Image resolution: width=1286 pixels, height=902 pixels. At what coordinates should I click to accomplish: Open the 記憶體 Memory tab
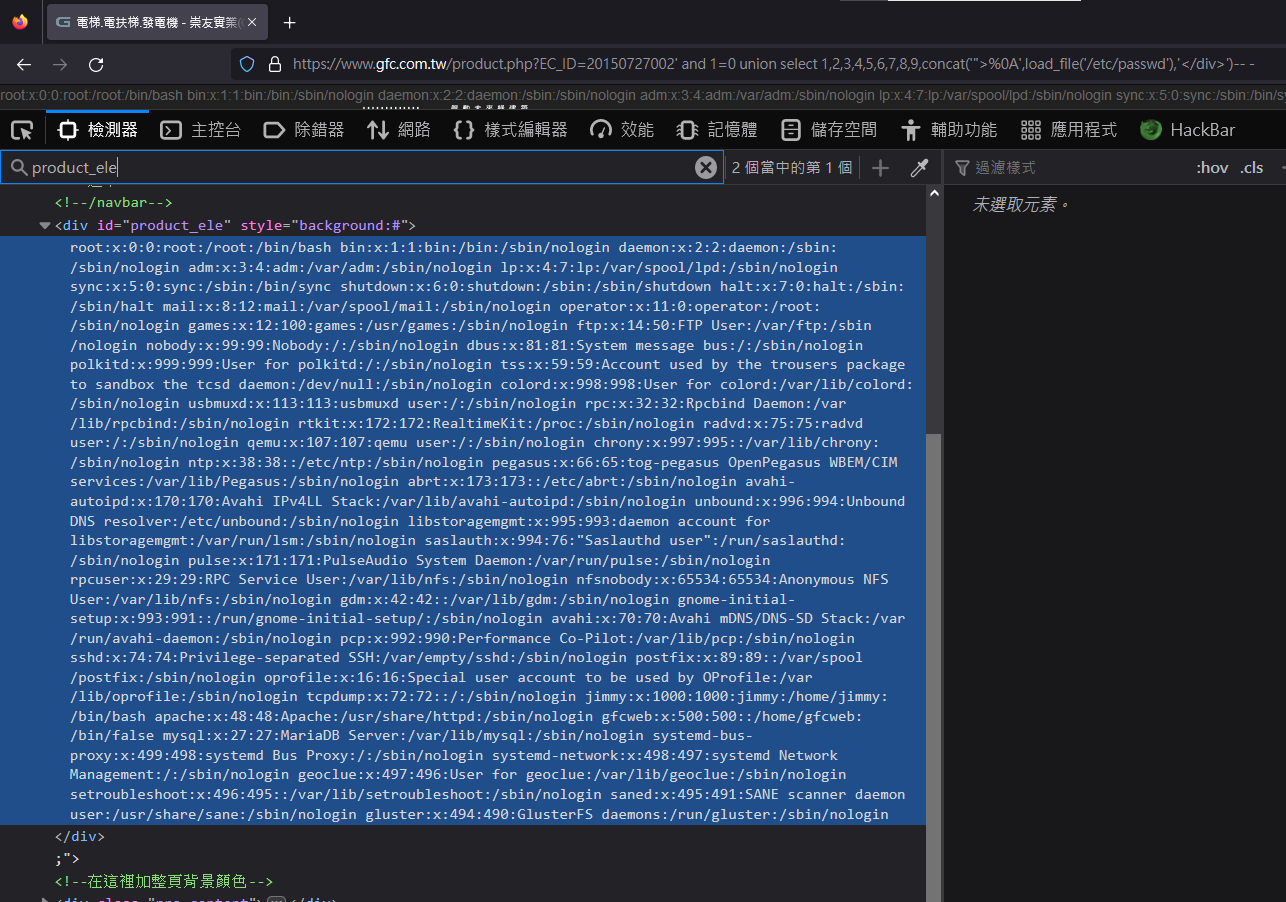(717, 130)
